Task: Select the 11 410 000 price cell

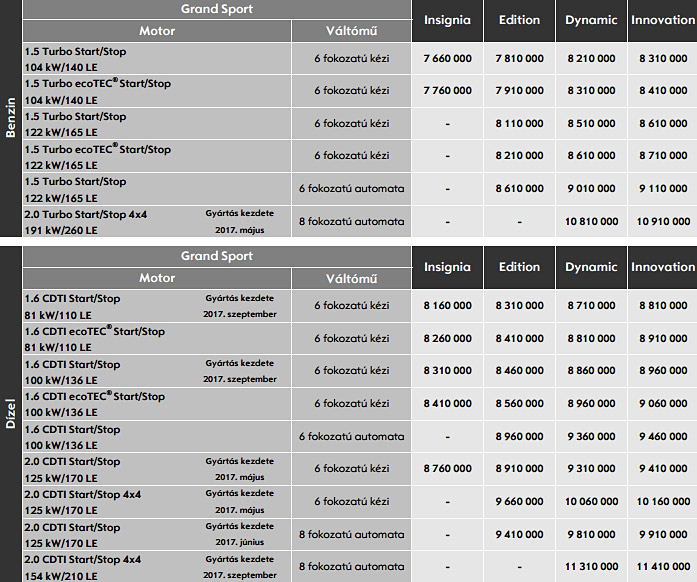Action: 663,566
